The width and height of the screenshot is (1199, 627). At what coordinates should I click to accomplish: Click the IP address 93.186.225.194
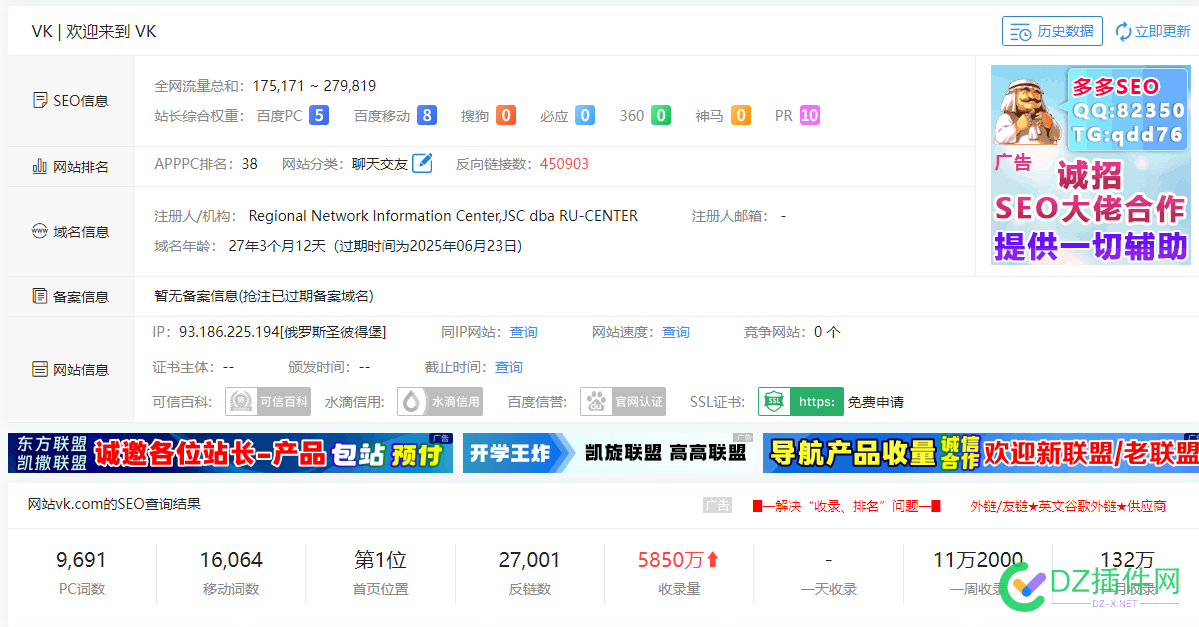tap(229, 332)
